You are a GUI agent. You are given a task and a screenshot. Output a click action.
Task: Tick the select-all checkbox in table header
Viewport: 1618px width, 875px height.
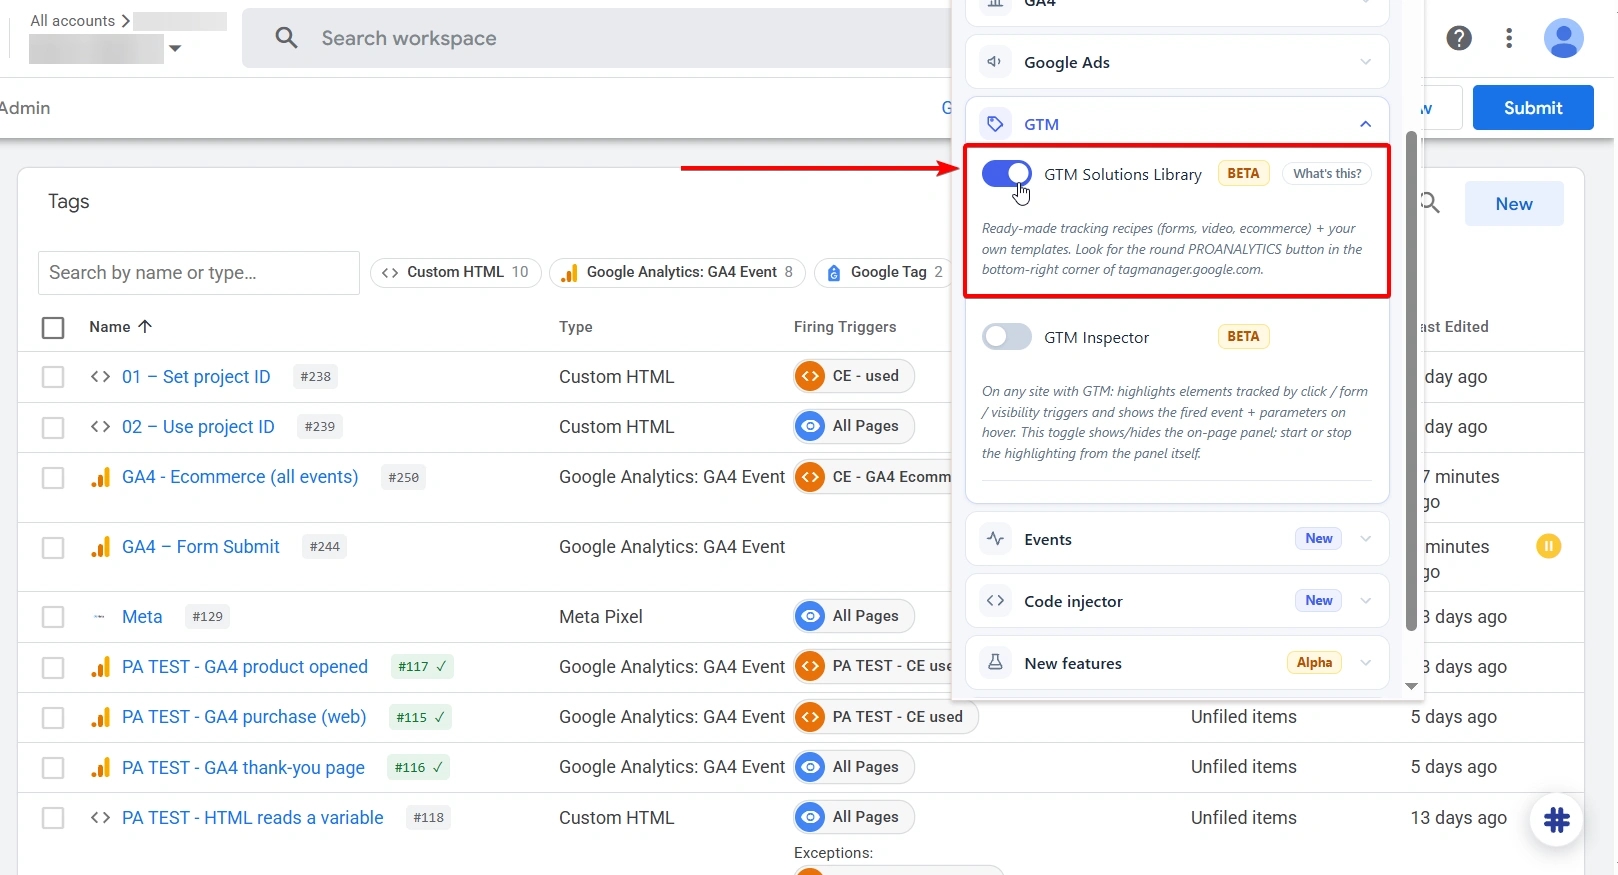(x=53, y=327)
